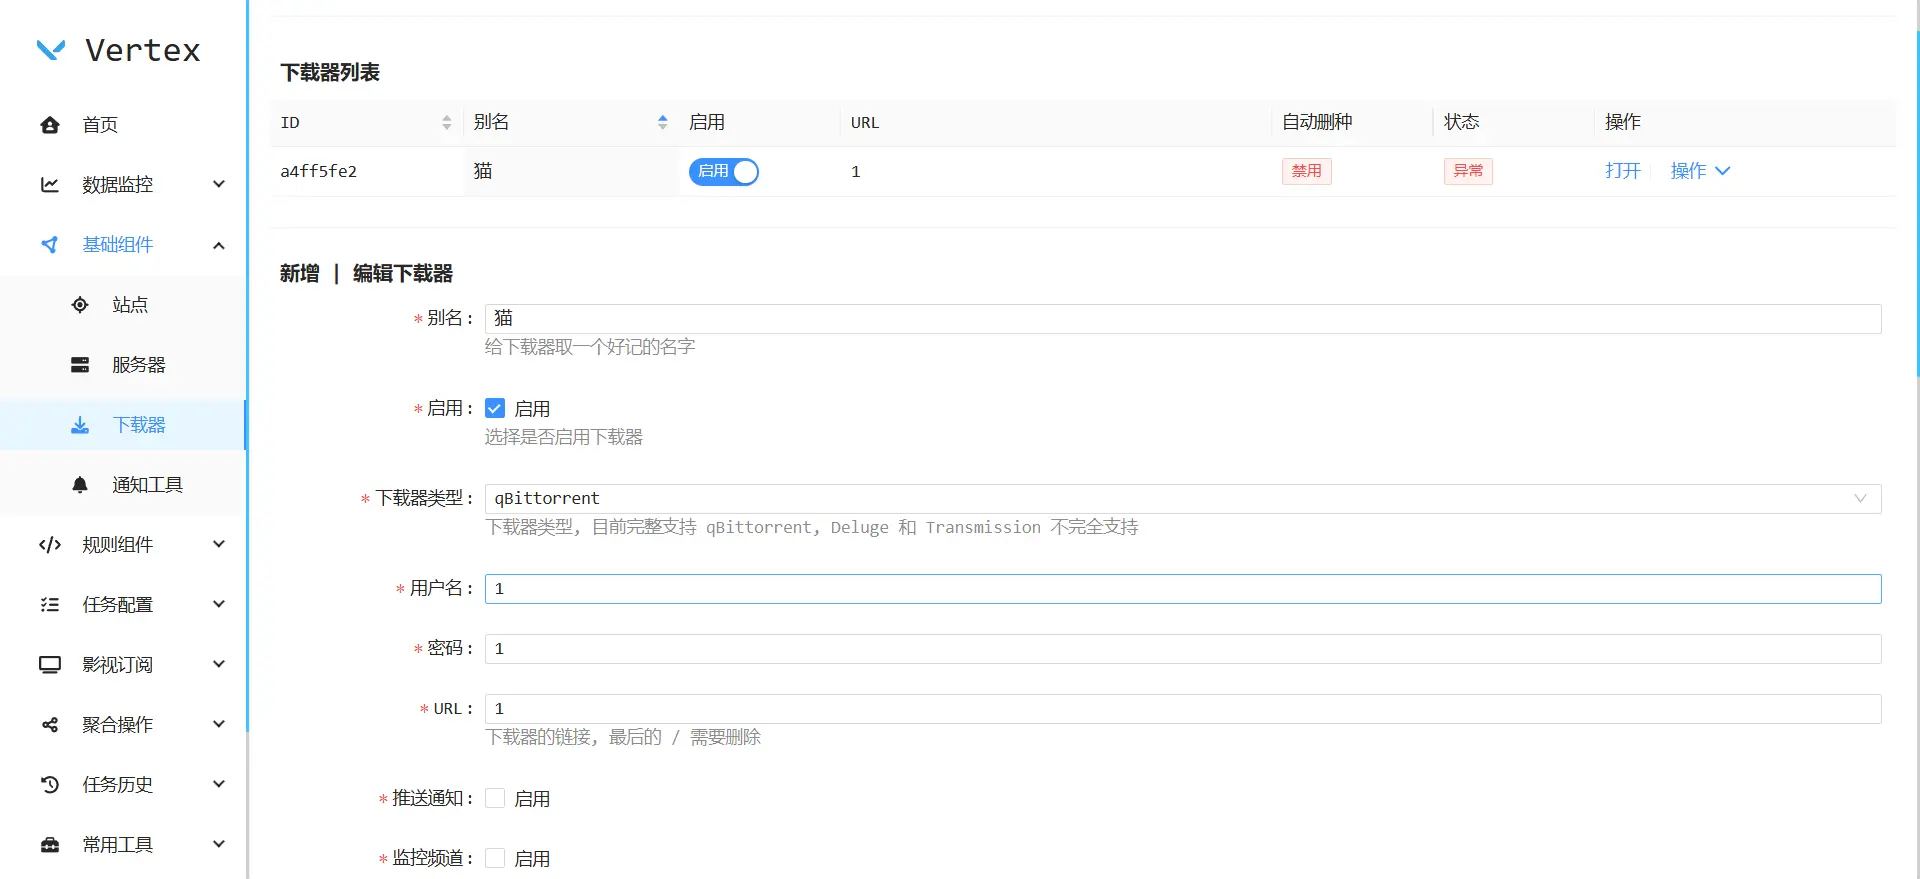Click the Vertex logo icon
1920x879 pixels.
[51, 49]
